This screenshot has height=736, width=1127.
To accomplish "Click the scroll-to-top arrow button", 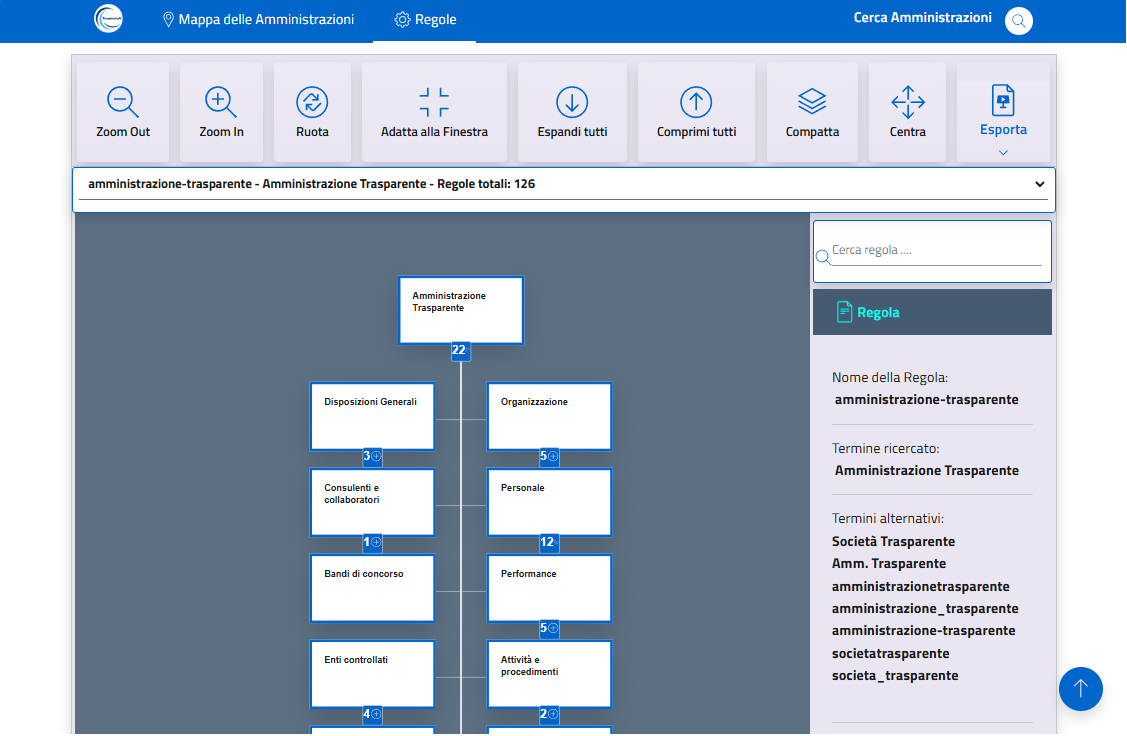I will tap(1080, 689).
